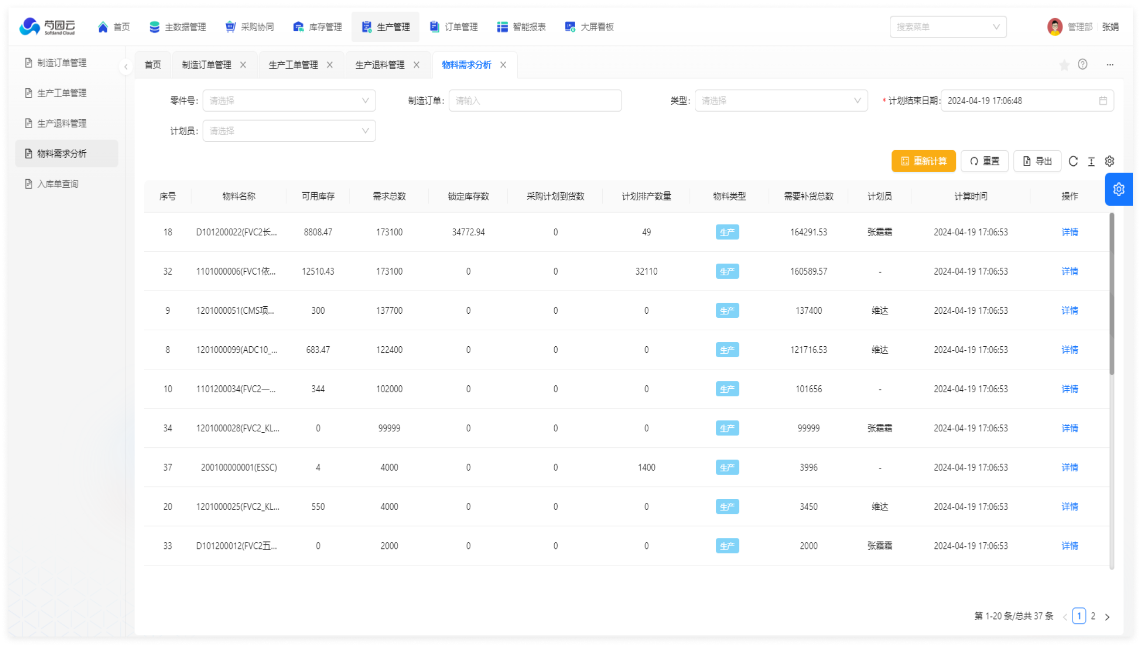
Task: Expand the 零件号 dropdown
Action: (x=289, y=101)
